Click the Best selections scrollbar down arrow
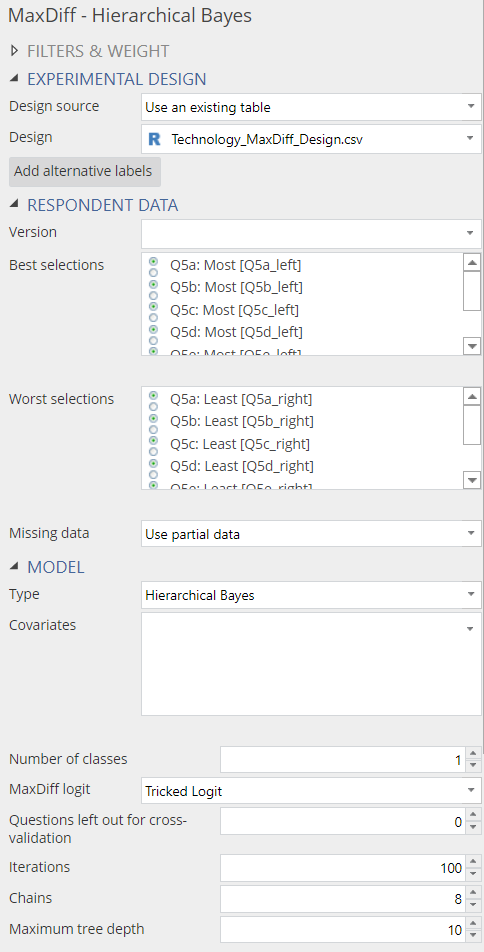 coord(472,346)
